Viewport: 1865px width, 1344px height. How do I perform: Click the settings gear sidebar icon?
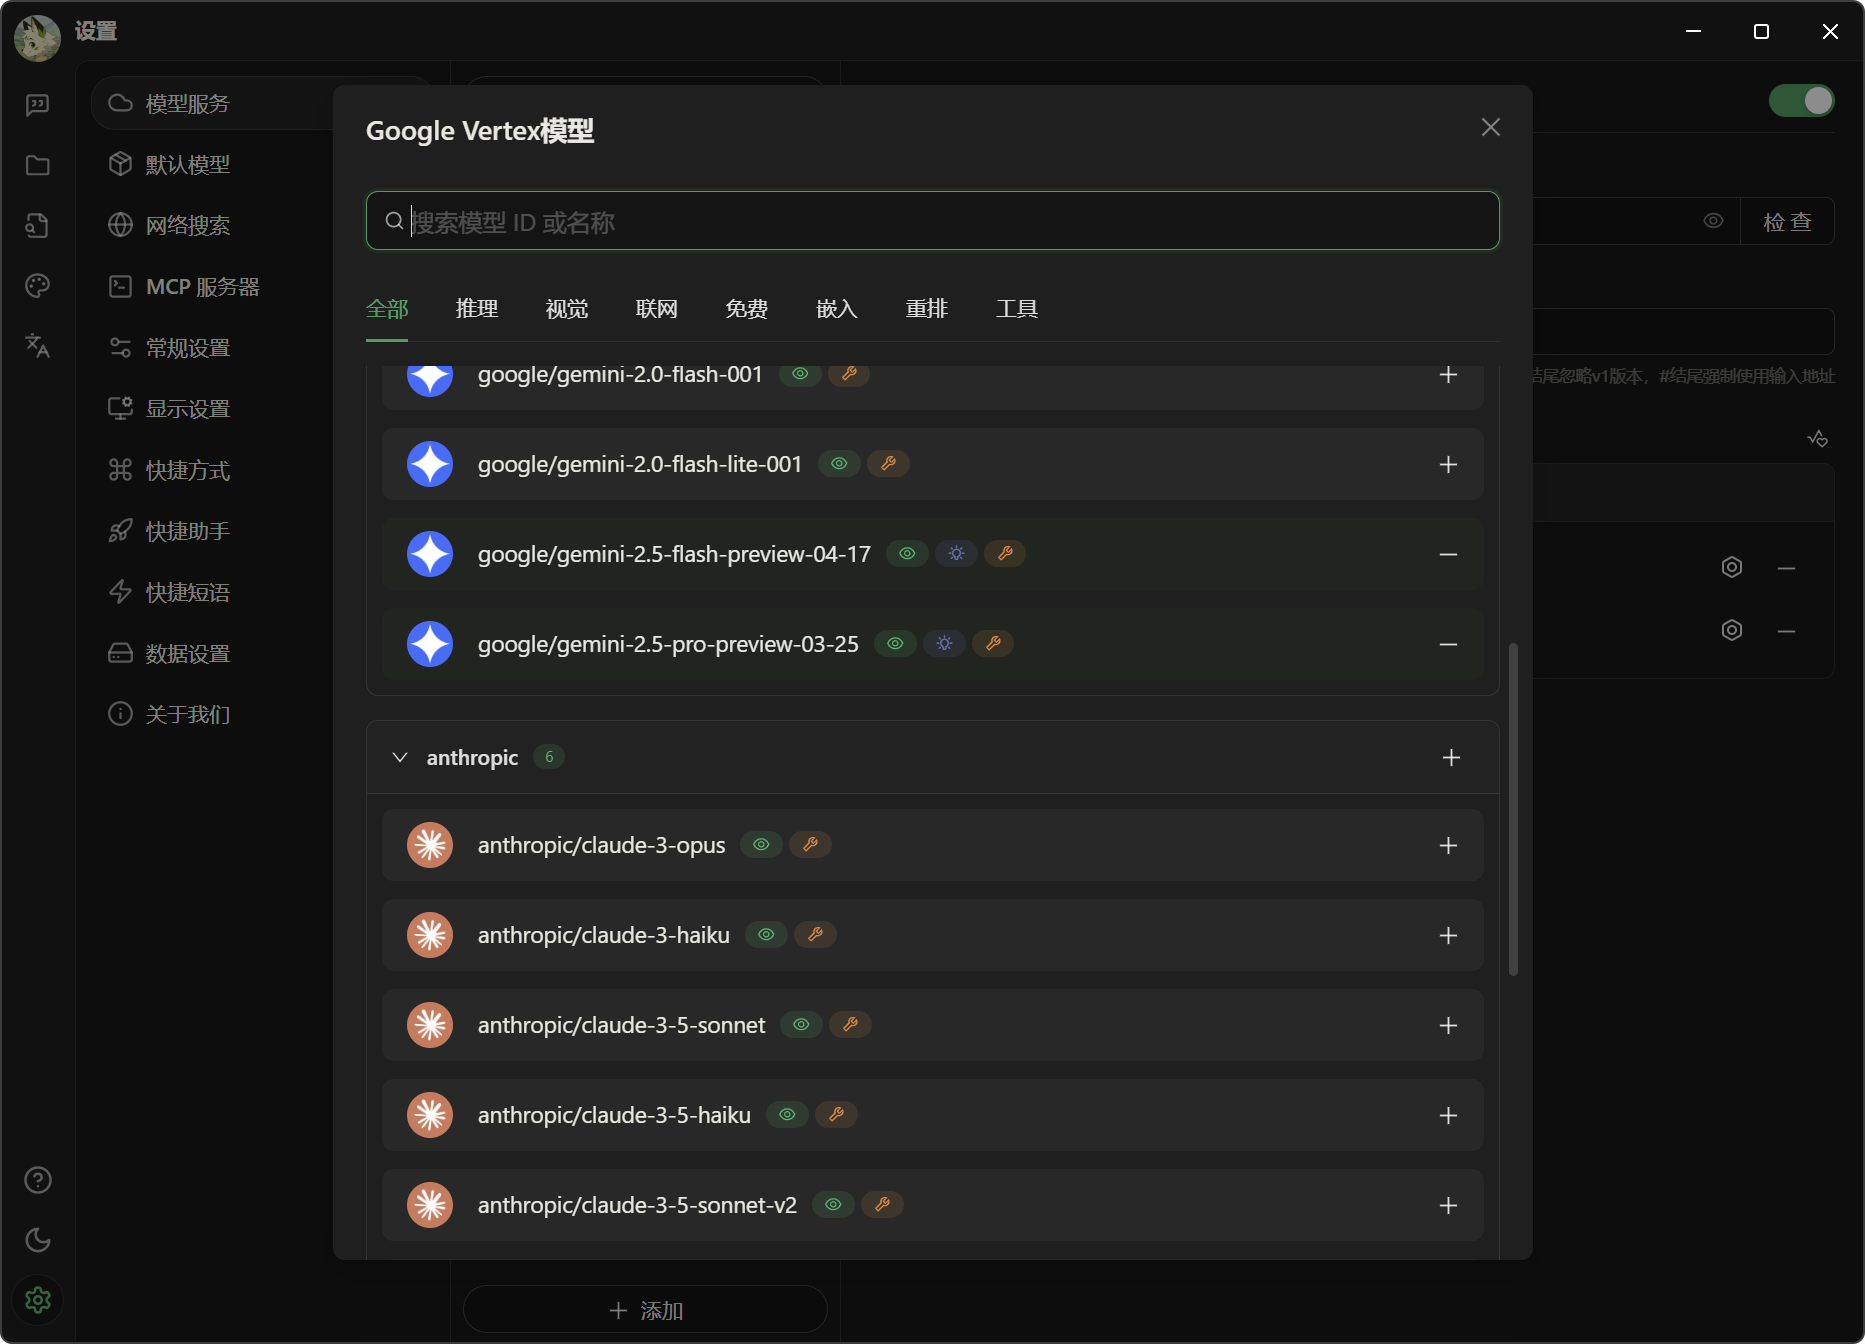(x=38, y=1300)
